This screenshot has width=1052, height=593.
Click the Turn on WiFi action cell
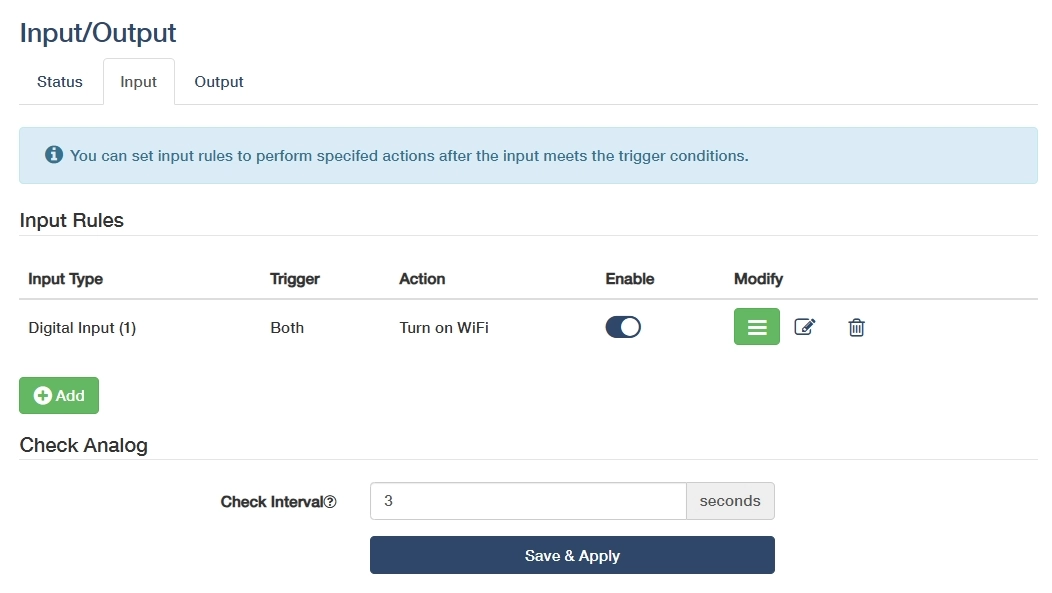[444, 328]
